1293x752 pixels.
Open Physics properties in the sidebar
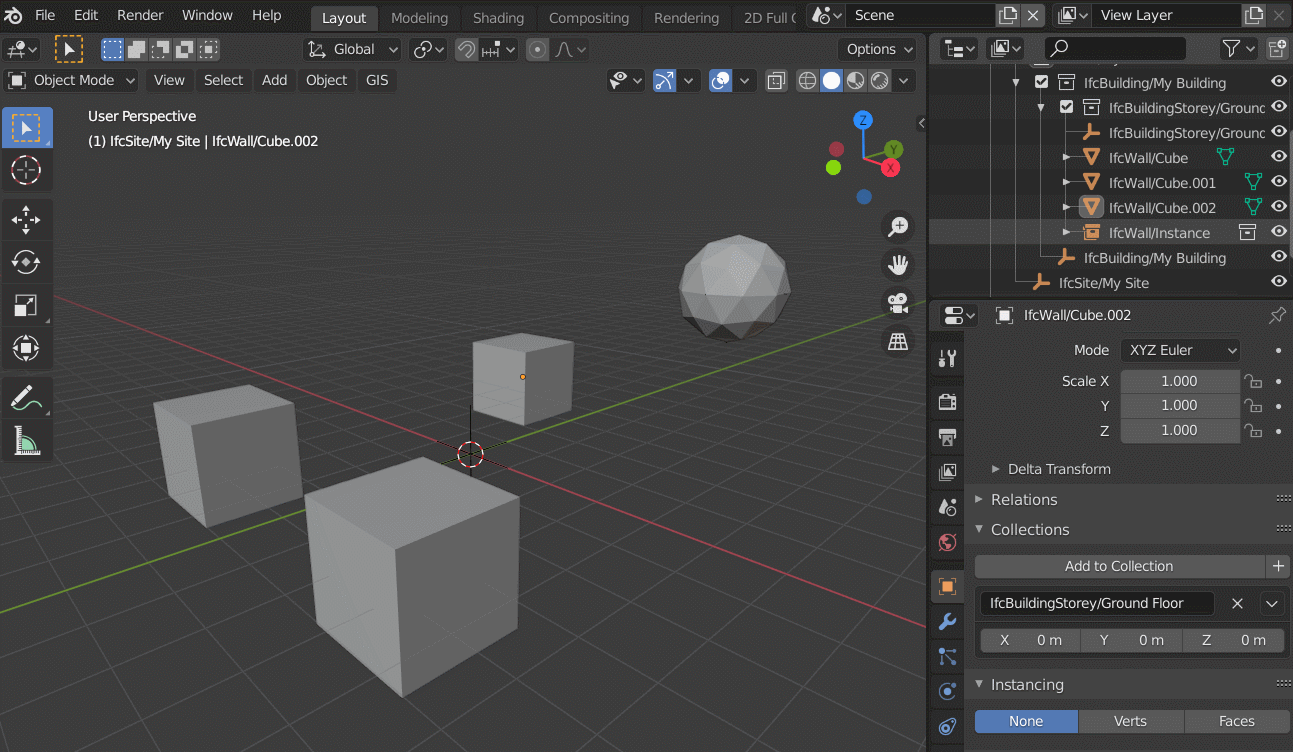click(x=946, y=690)
